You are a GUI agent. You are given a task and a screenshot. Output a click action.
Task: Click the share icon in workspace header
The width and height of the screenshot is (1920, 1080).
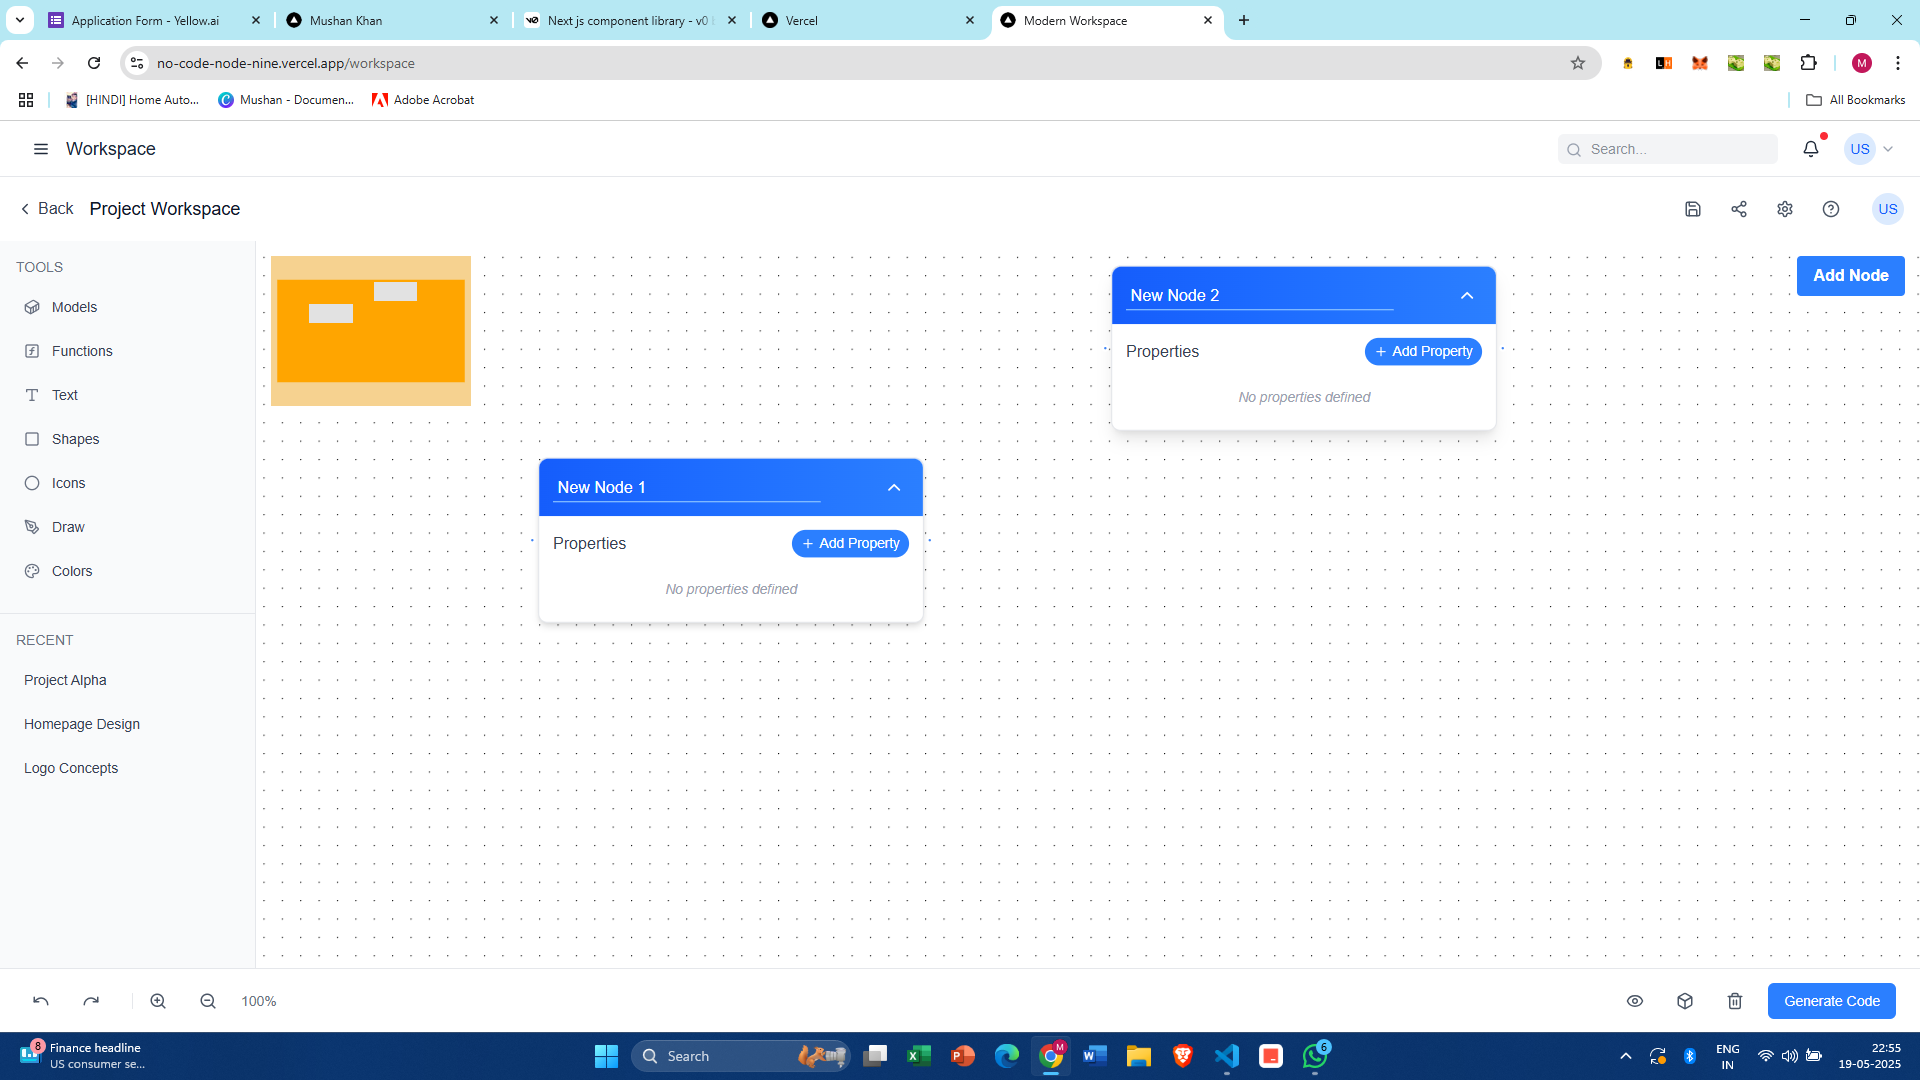tap(1739, 209)
